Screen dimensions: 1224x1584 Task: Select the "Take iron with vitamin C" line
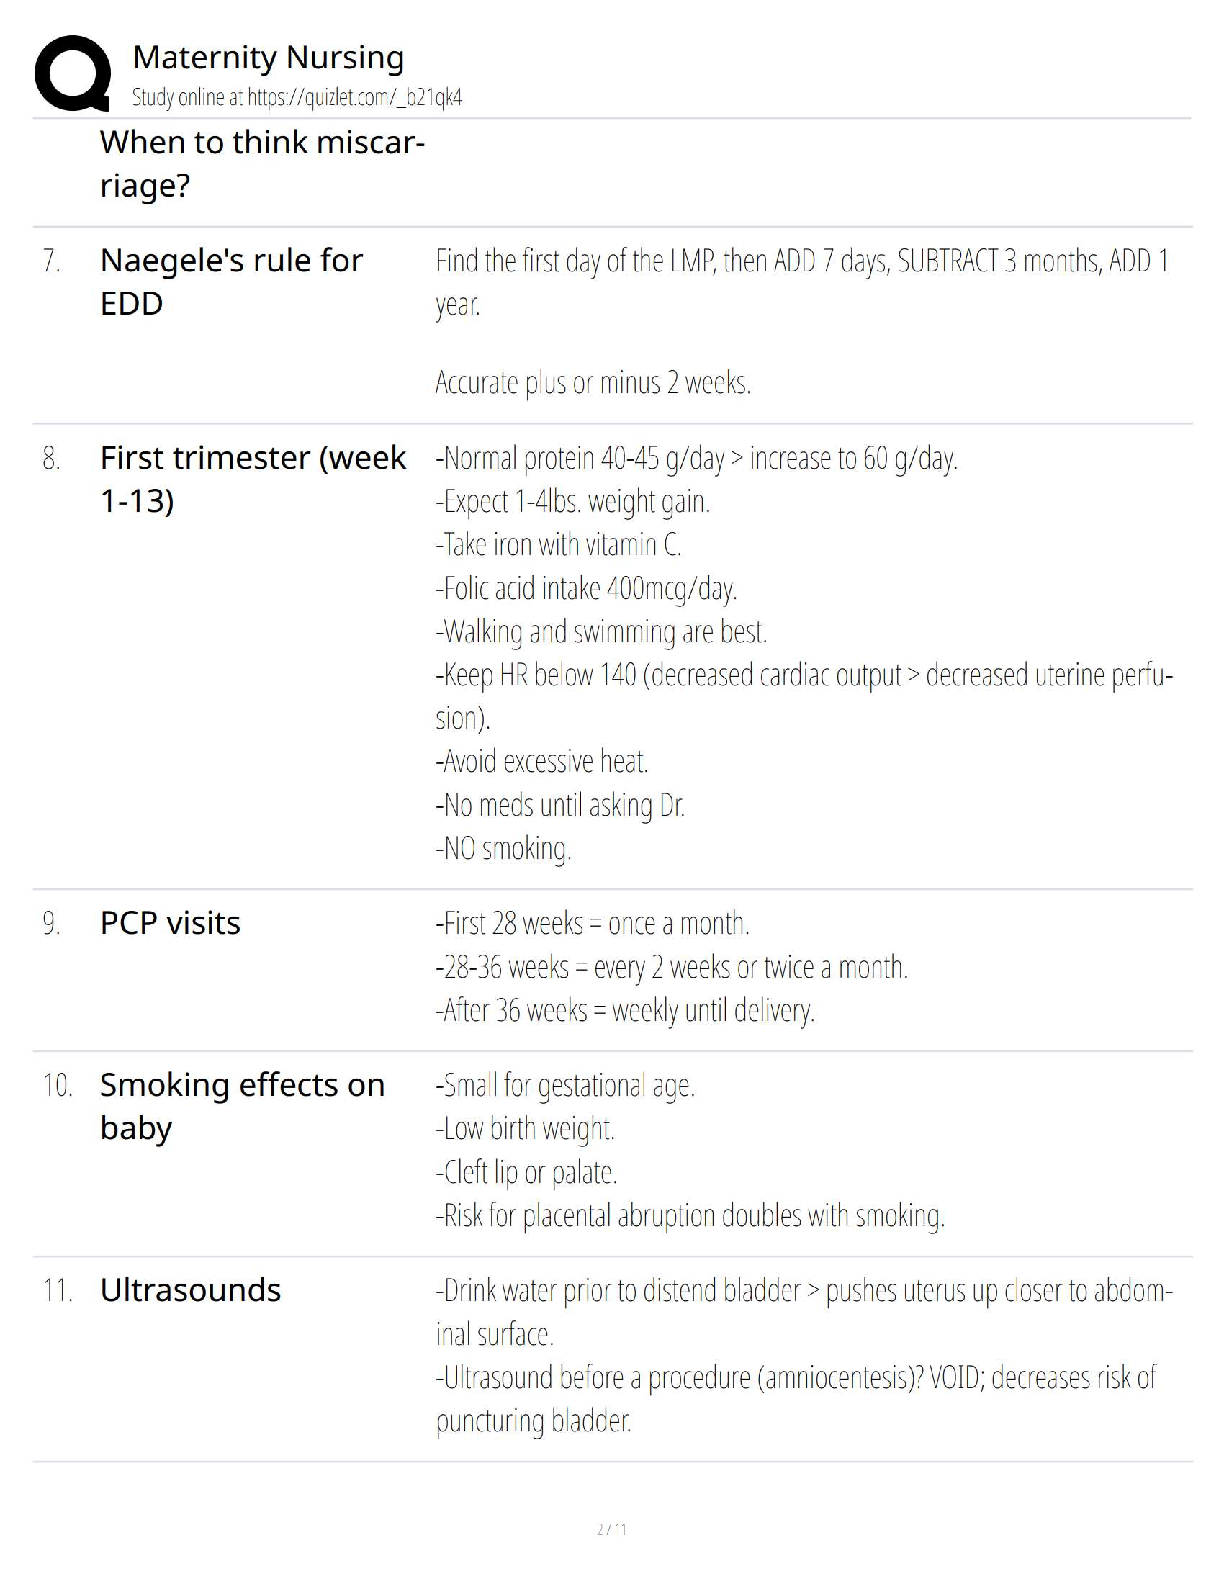click(x=558, y=545)
